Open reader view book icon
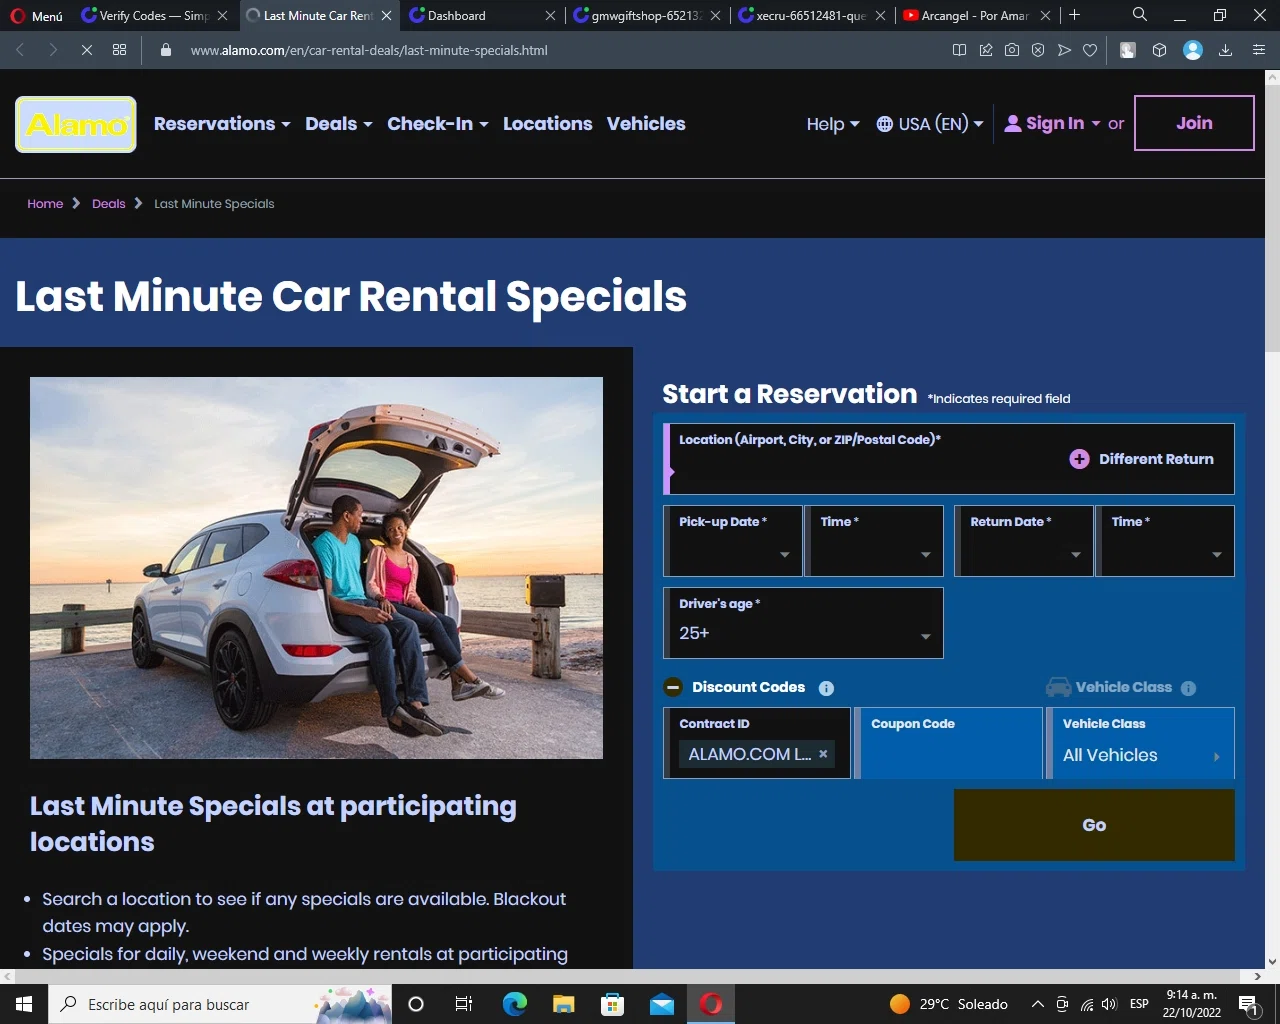Image resolution: width=1280 pixels, height=1024 pixels. click(959, 50)
